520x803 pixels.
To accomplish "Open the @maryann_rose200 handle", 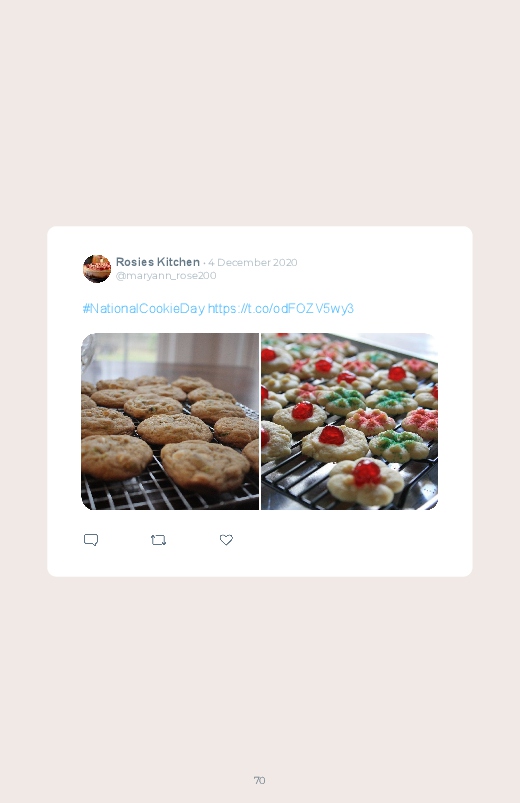I will click(x=166, y=276).
